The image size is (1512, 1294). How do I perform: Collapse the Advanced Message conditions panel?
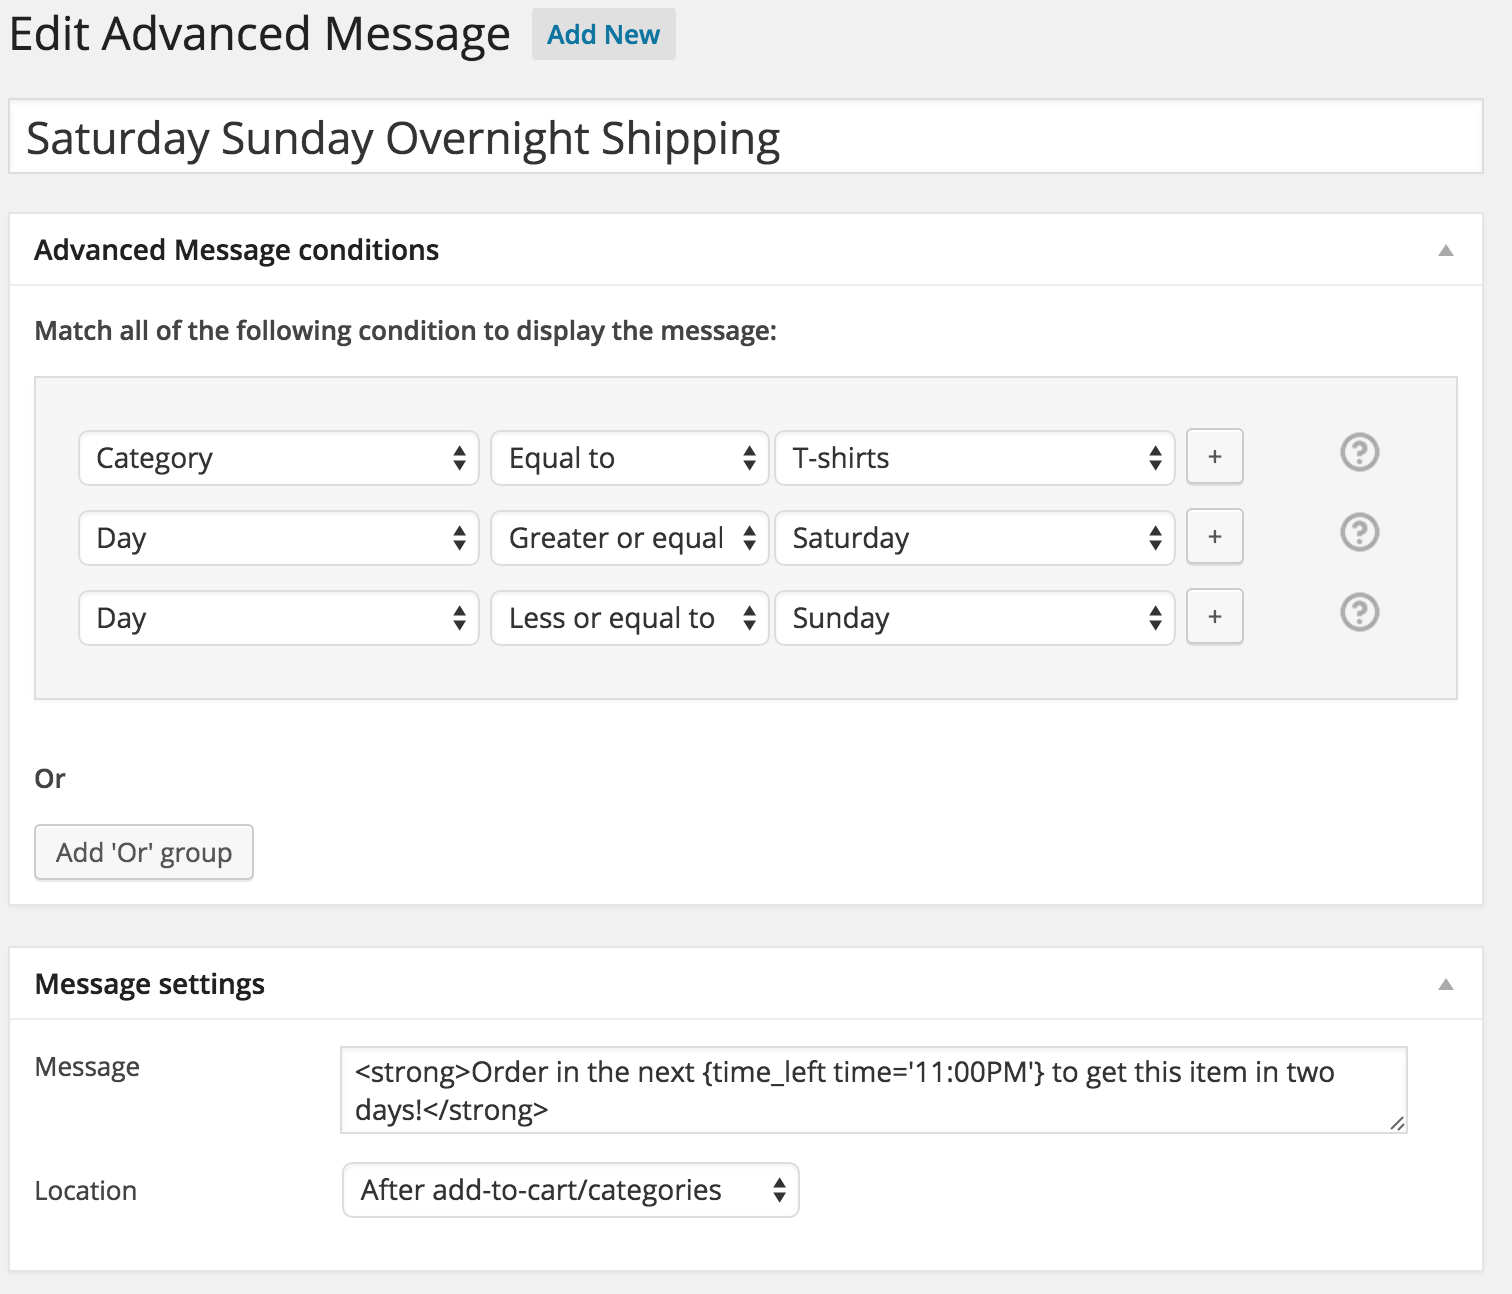[x=1445, y=250]
